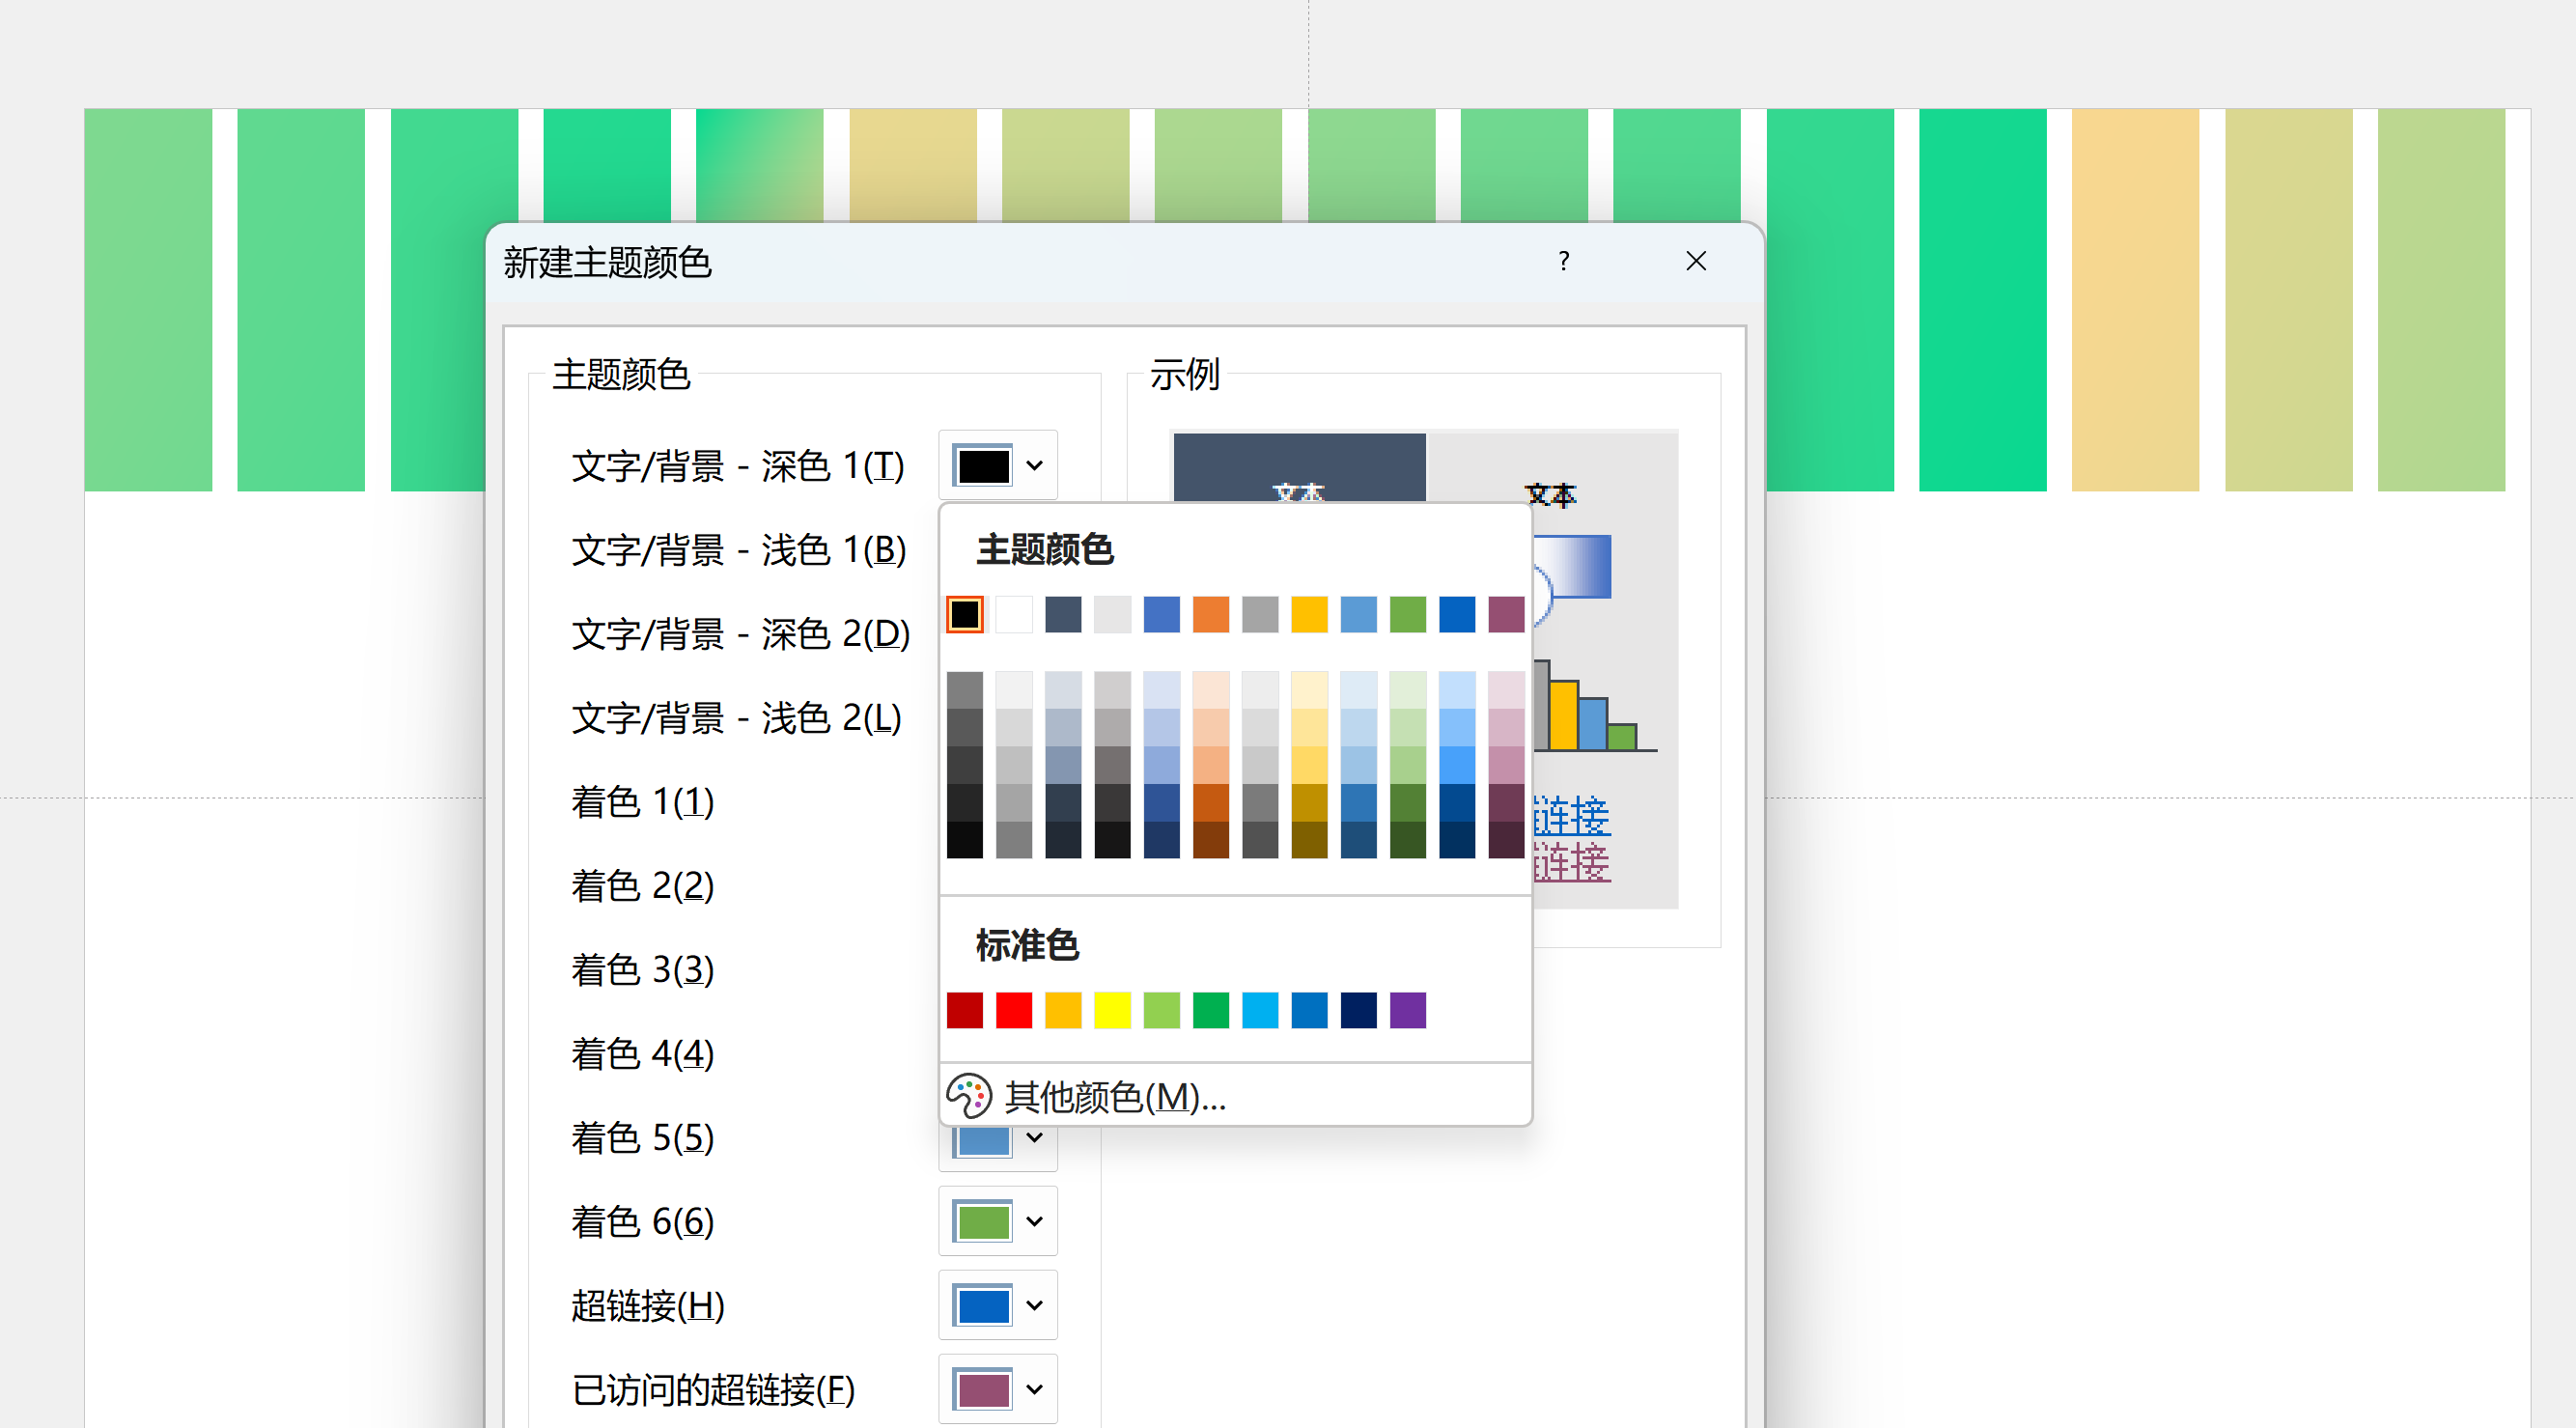Pick the white theme color swatch
Screen dimensions: 2576x1428
tap(1014, 614)
